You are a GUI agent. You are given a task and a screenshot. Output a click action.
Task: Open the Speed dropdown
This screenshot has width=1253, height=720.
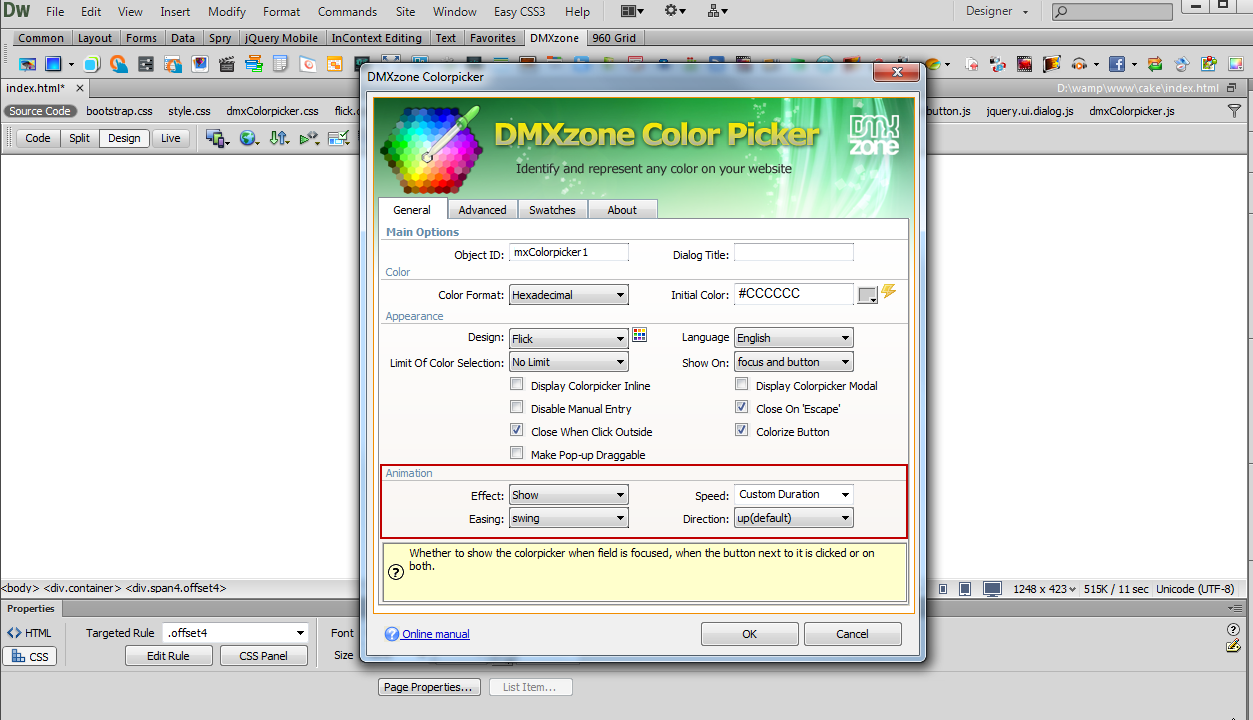(794, 494)
